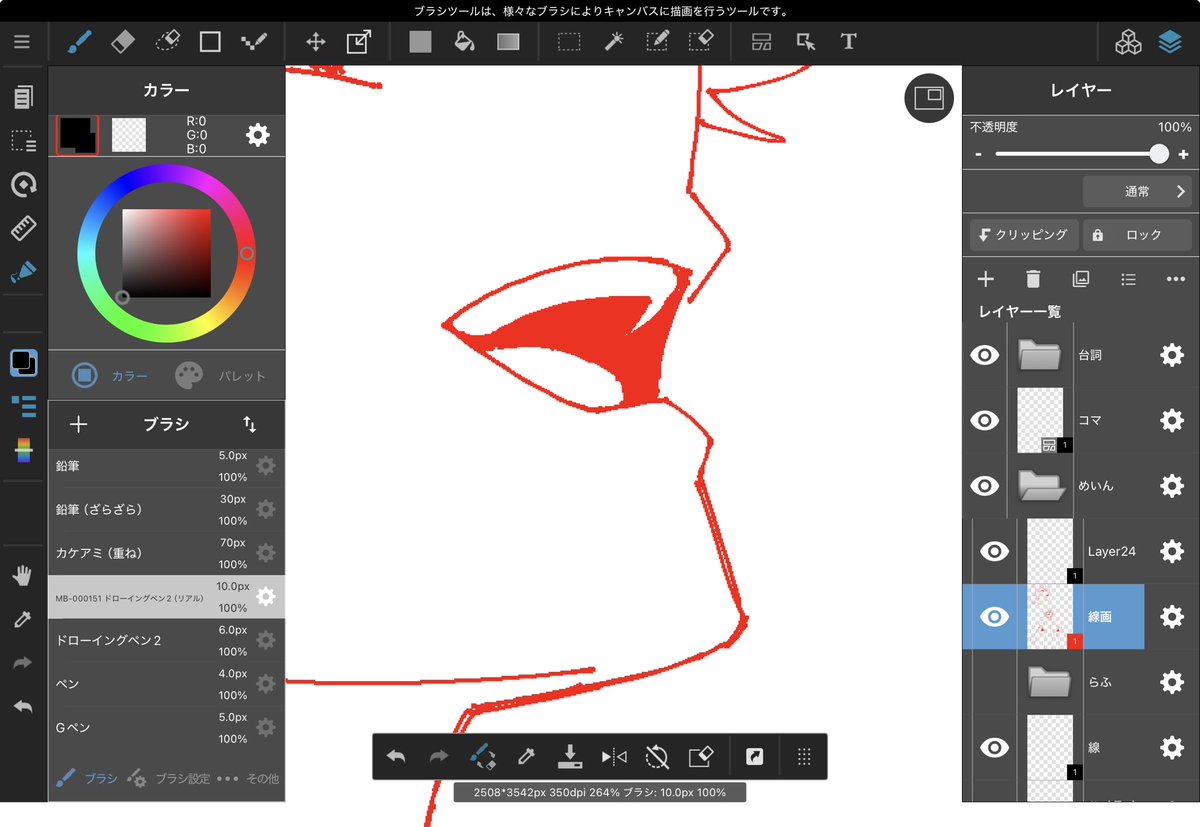The width and height of the screenshot is (1200, 827).
Task: Open settings for らふ folder
Action: (1171, 682)
